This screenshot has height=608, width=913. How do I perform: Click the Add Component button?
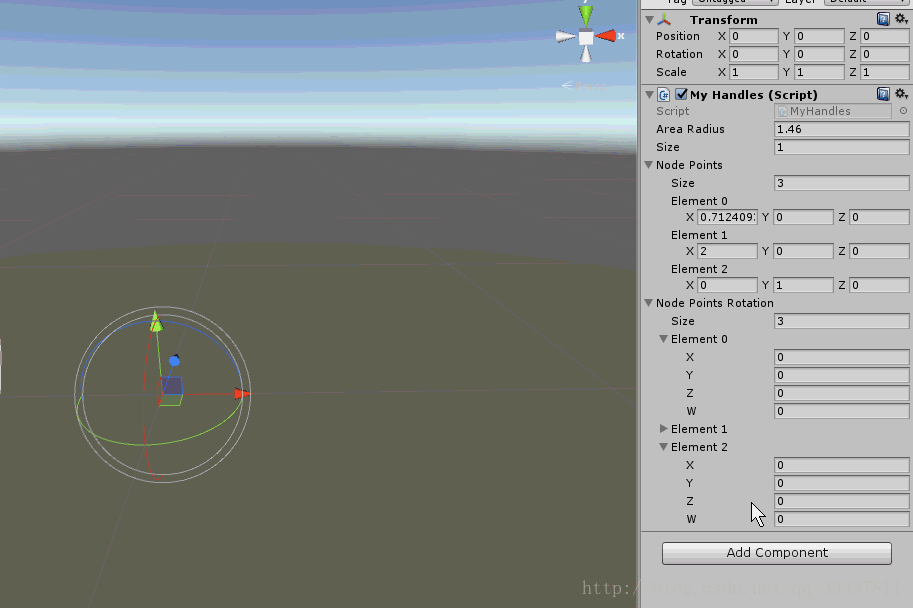point(776,552)
